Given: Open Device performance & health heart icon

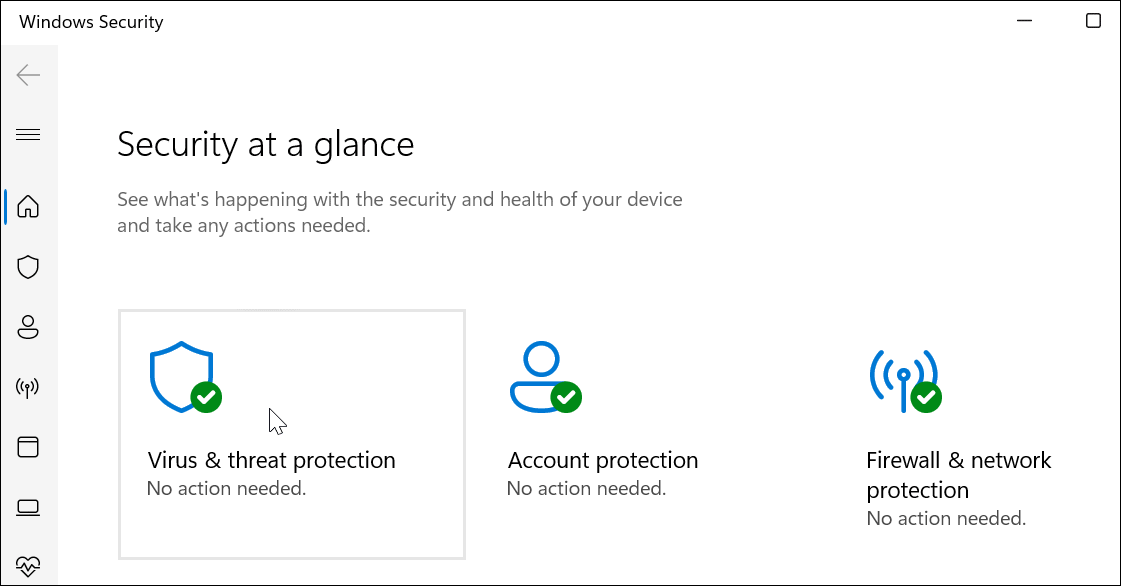Looking at the screenshot, I should [29, 564].
